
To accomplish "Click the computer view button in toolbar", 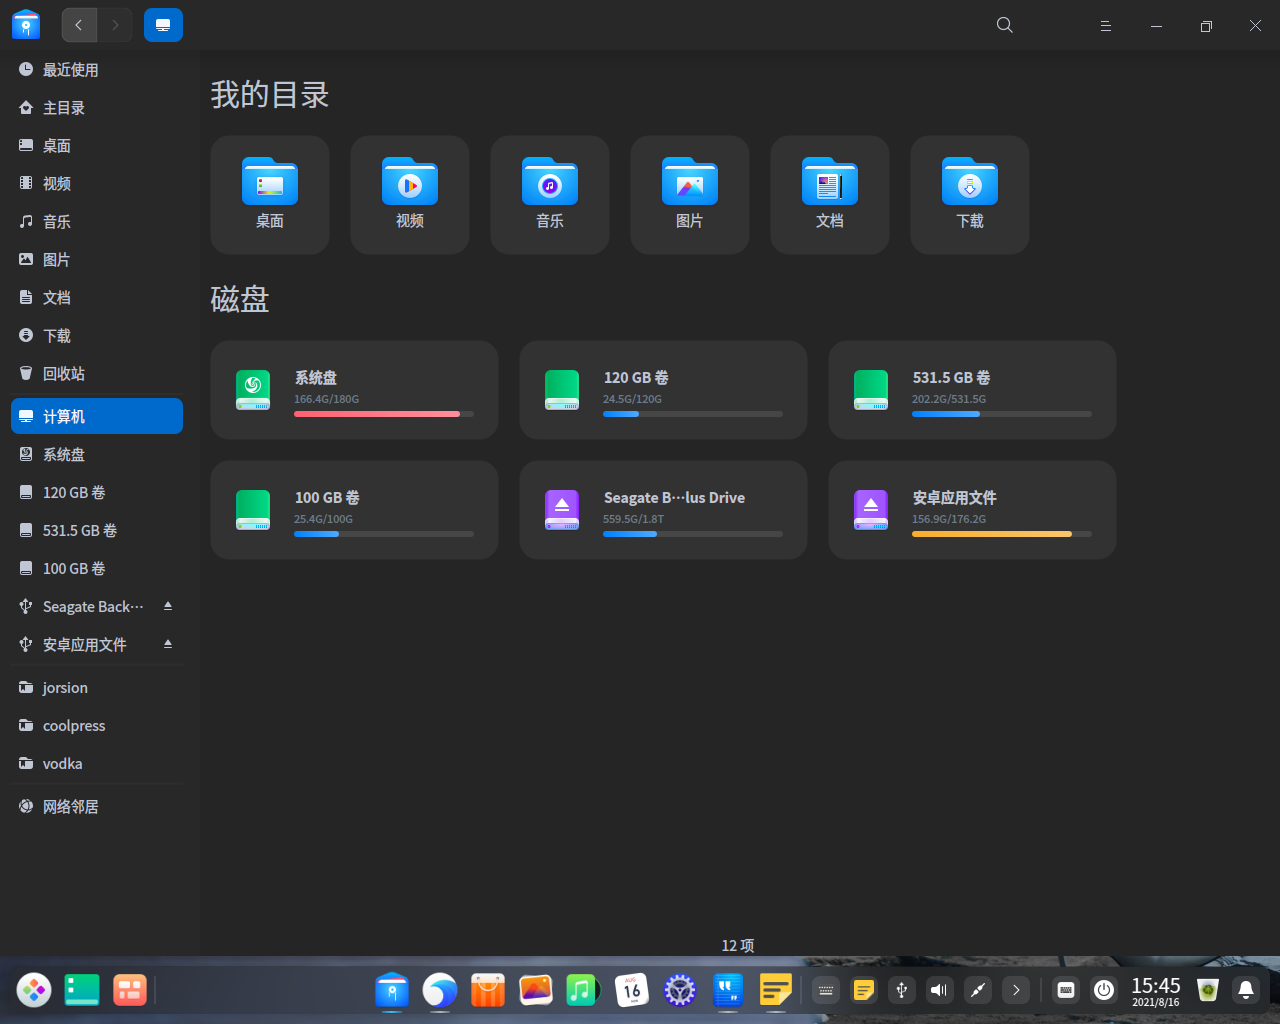I will click(x=163, y=25).
